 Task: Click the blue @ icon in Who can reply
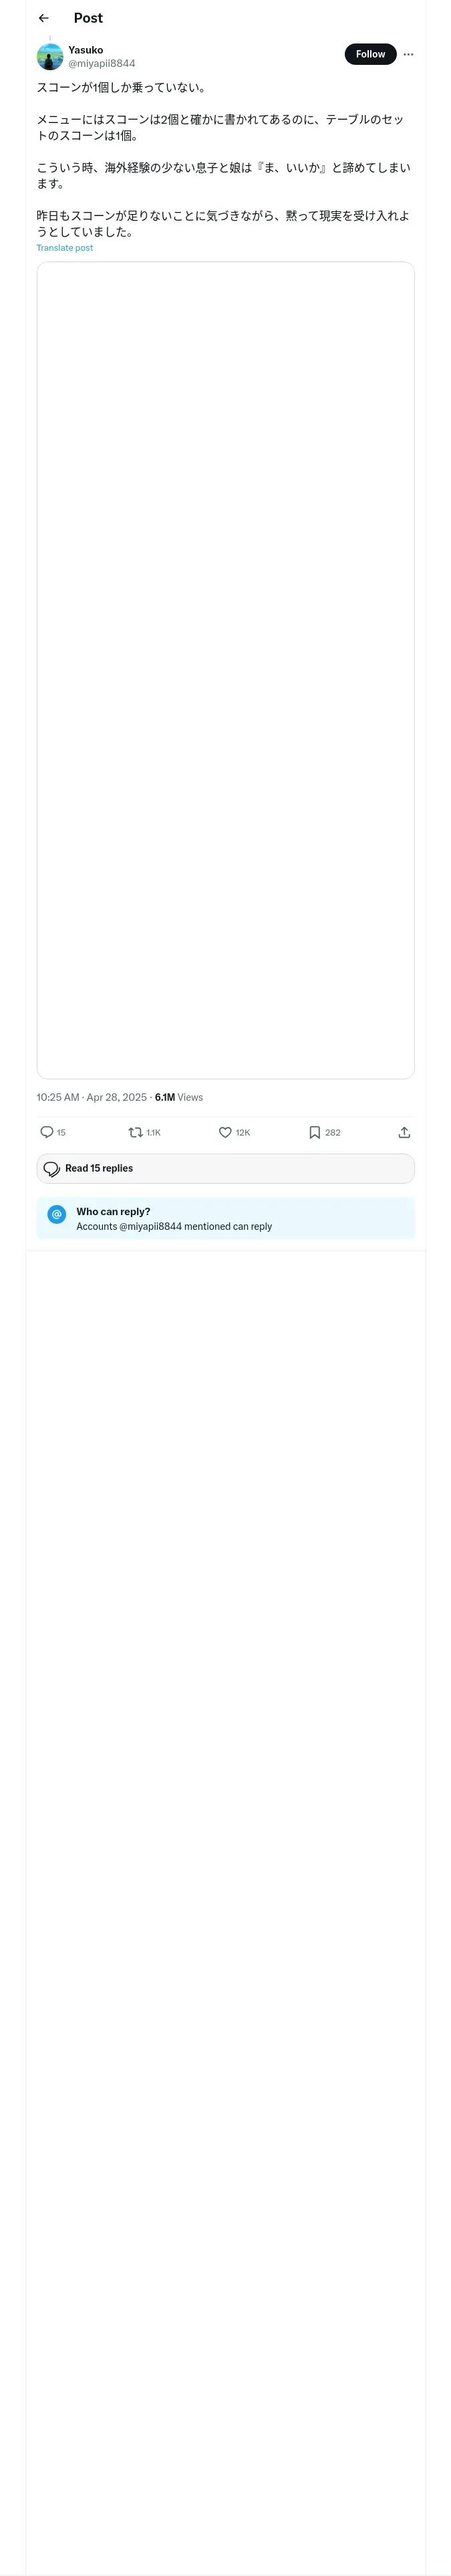click(x=57, y=1214)
